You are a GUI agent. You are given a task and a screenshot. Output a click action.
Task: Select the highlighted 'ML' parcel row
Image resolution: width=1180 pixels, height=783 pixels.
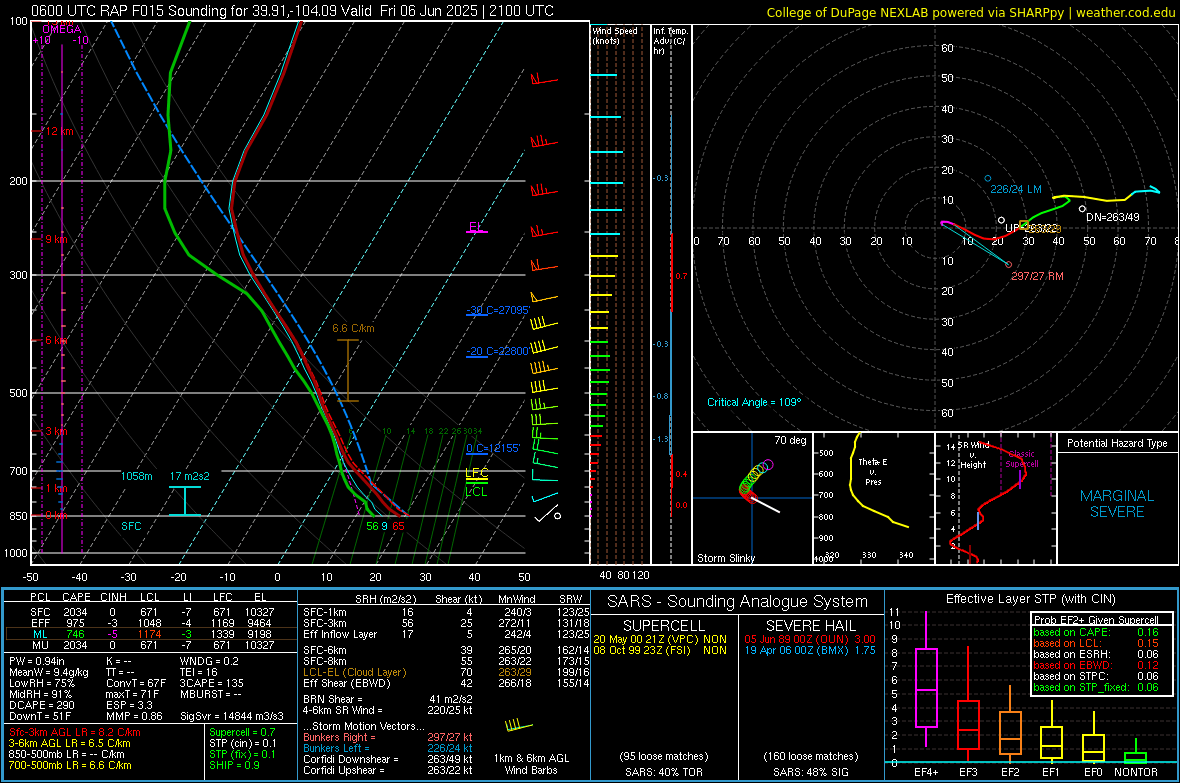click(x=151, y=634)
